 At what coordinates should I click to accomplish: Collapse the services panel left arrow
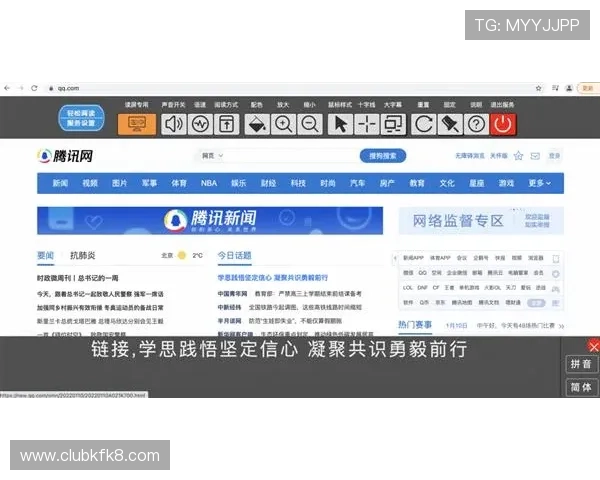click(x=395, y=258)
